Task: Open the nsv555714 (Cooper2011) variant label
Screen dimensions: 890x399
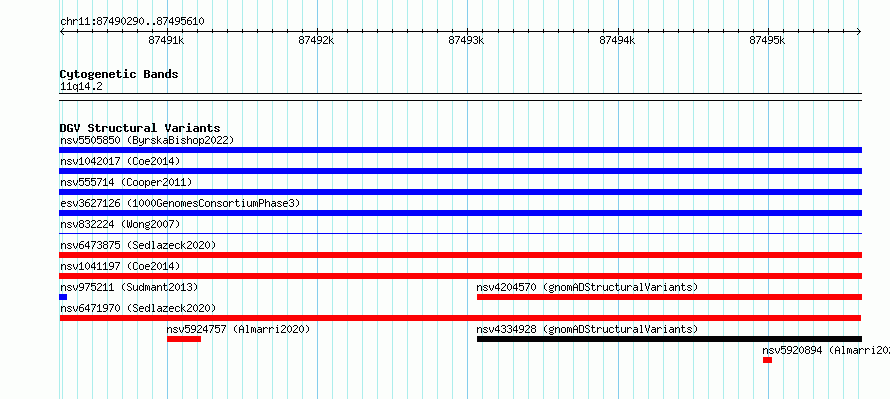Action: (x=126, y=182)
